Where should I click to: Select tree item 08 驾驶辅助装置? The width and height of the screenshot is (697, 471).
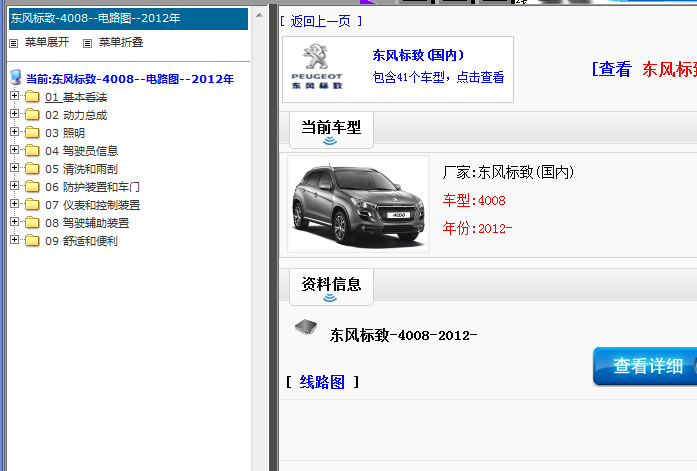(x=87, y=223)
